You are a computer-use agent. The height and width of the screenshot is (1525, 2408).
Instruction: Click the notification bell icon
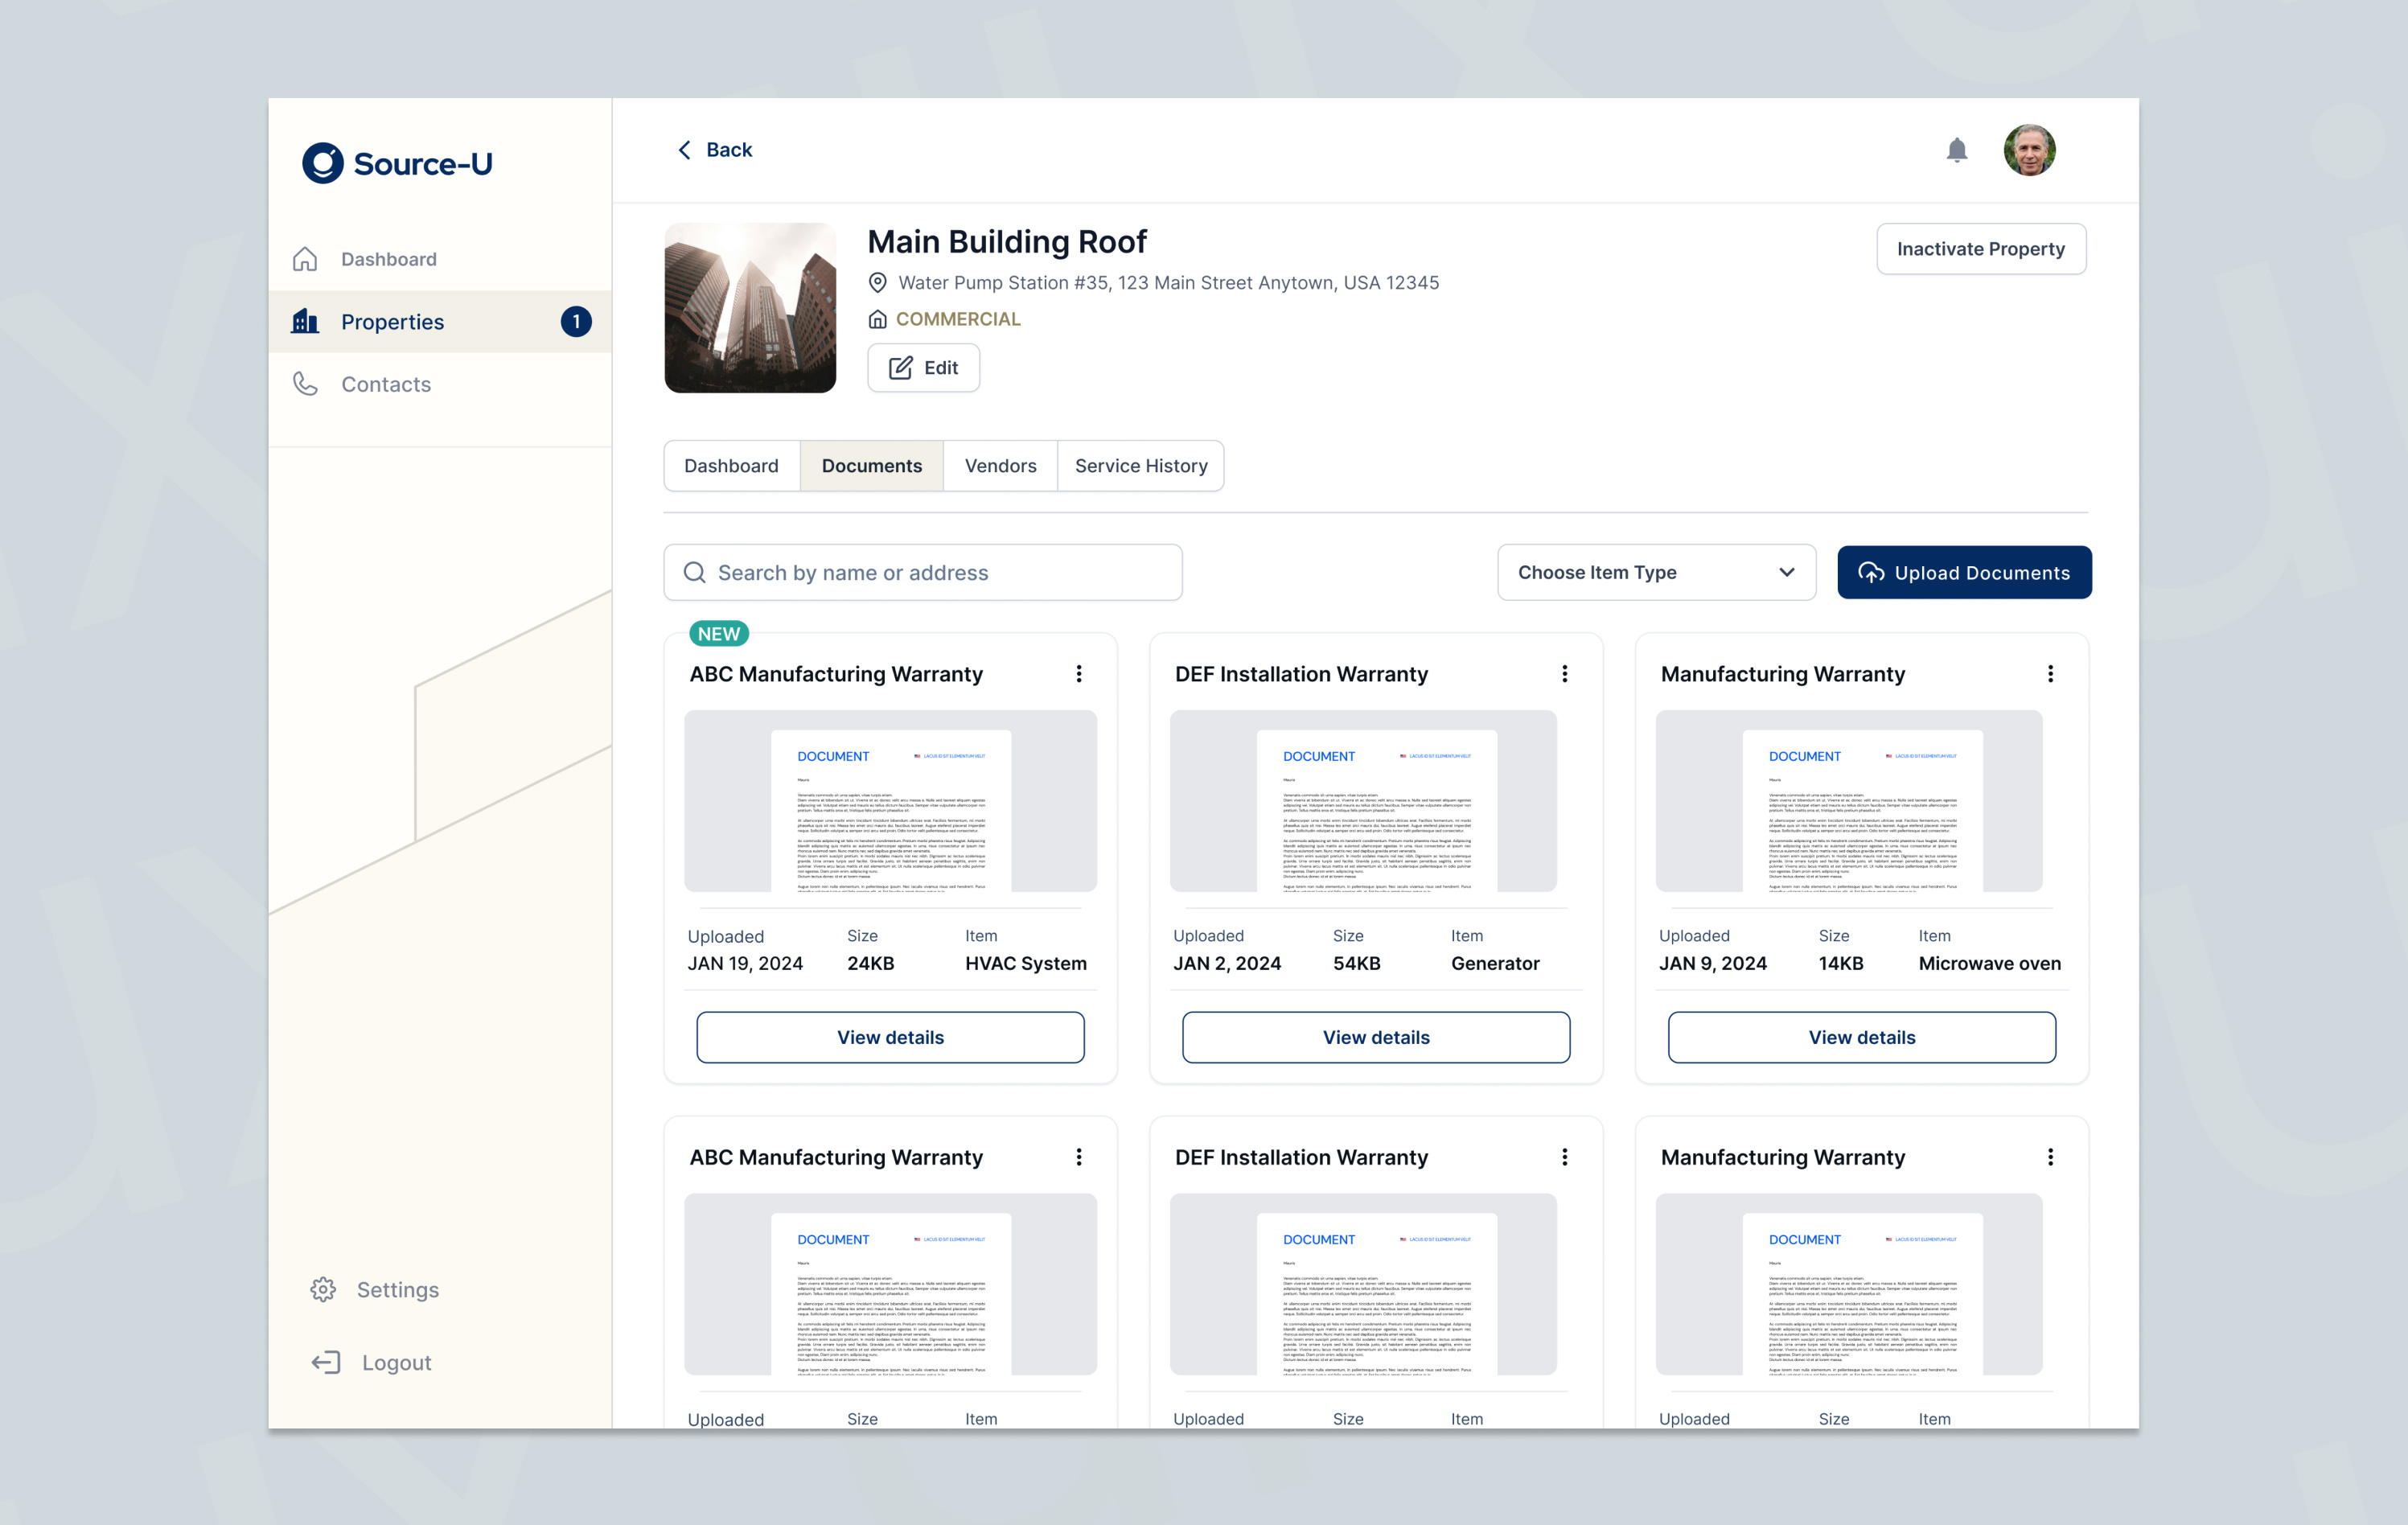[1958, 149]
